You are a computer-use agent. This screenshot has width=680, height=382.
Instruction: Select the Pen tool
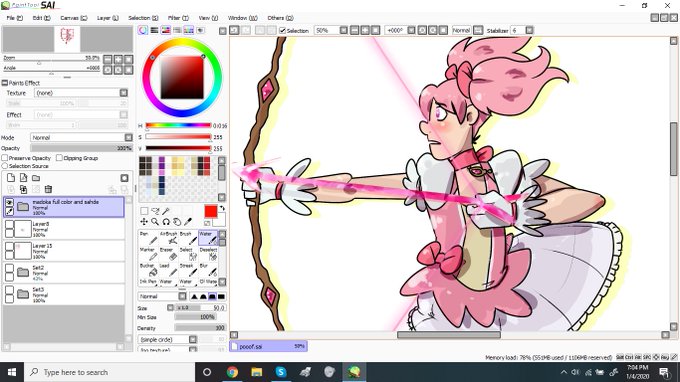click(x=148, y=238)
